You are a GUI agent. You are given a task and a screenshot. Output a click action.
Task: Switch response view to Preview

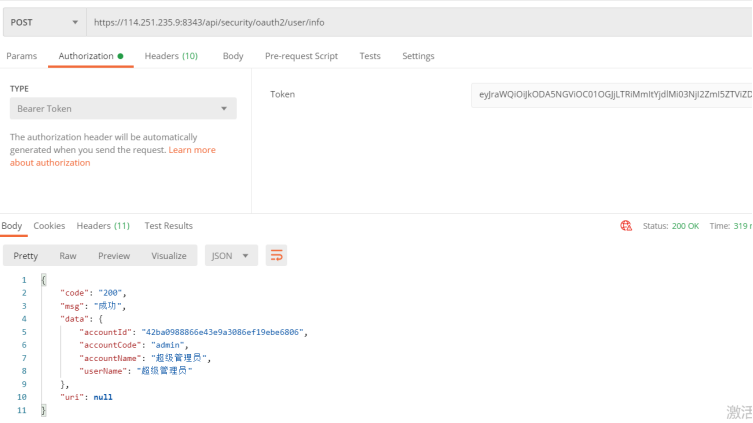click(x=114, y=256)
